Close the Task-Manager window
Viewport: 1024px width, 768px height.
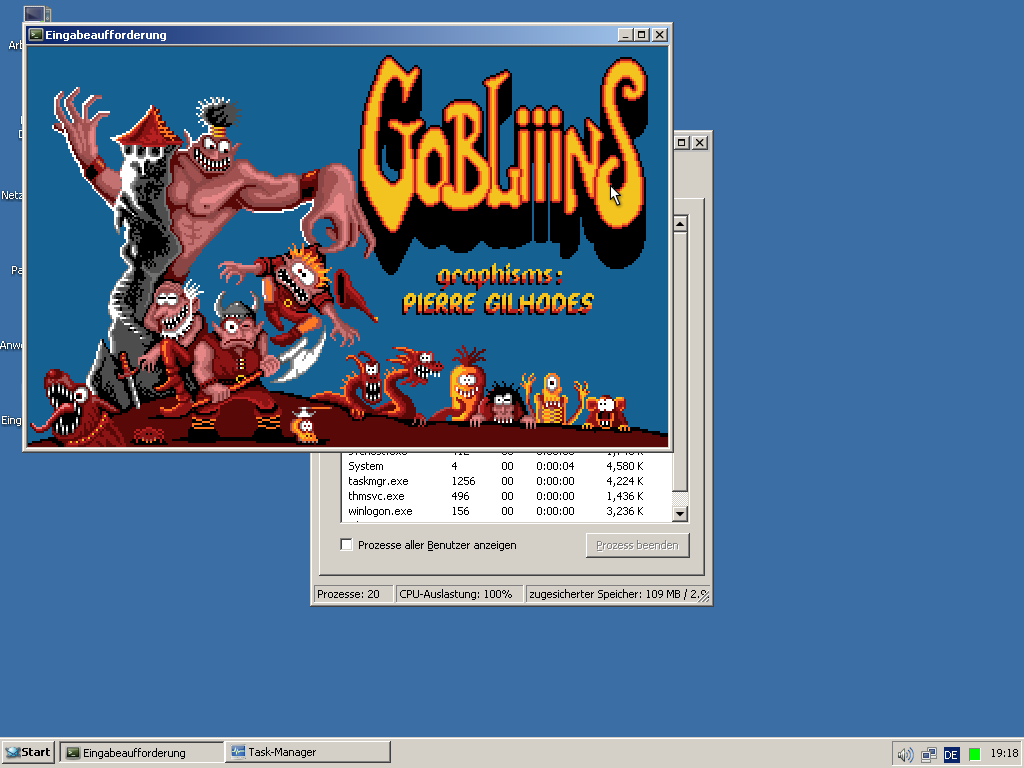coord(699,142)
